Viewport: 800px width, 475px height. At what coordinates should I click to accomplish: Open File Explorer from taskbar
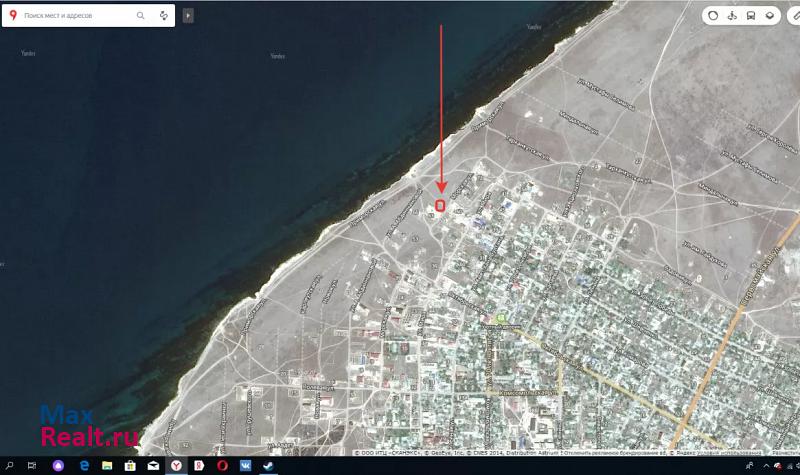click(107, 466)
